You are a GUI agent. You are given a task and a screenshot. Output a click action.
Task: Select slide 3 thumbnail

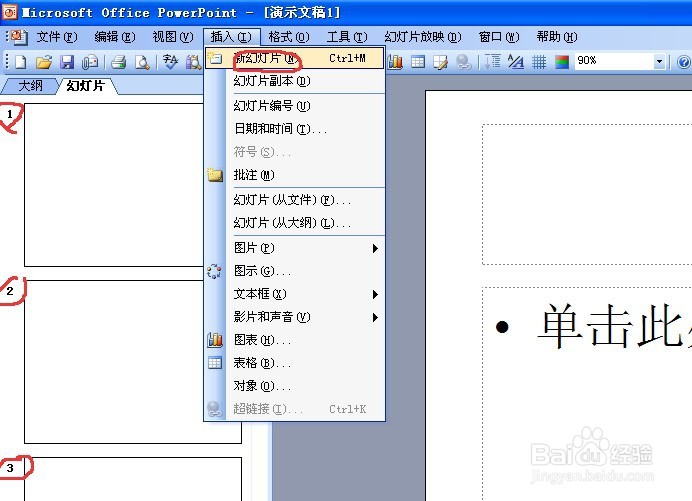(x=133, y=479)
